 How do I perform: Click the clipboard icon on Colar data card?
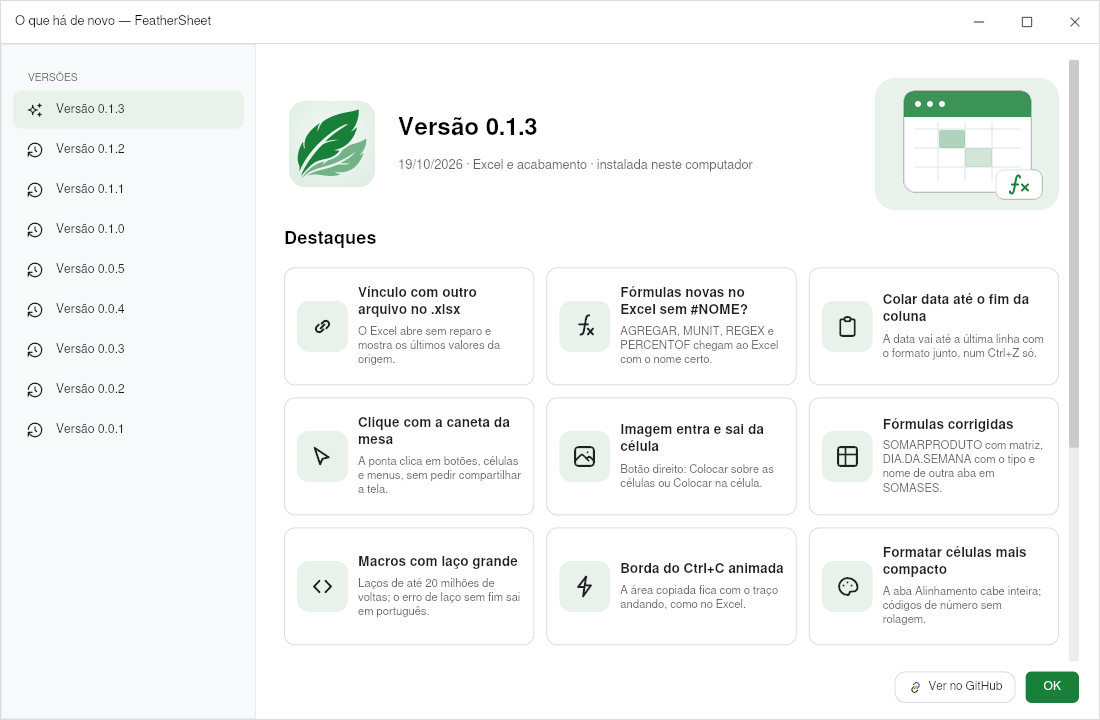click(847, 326)
